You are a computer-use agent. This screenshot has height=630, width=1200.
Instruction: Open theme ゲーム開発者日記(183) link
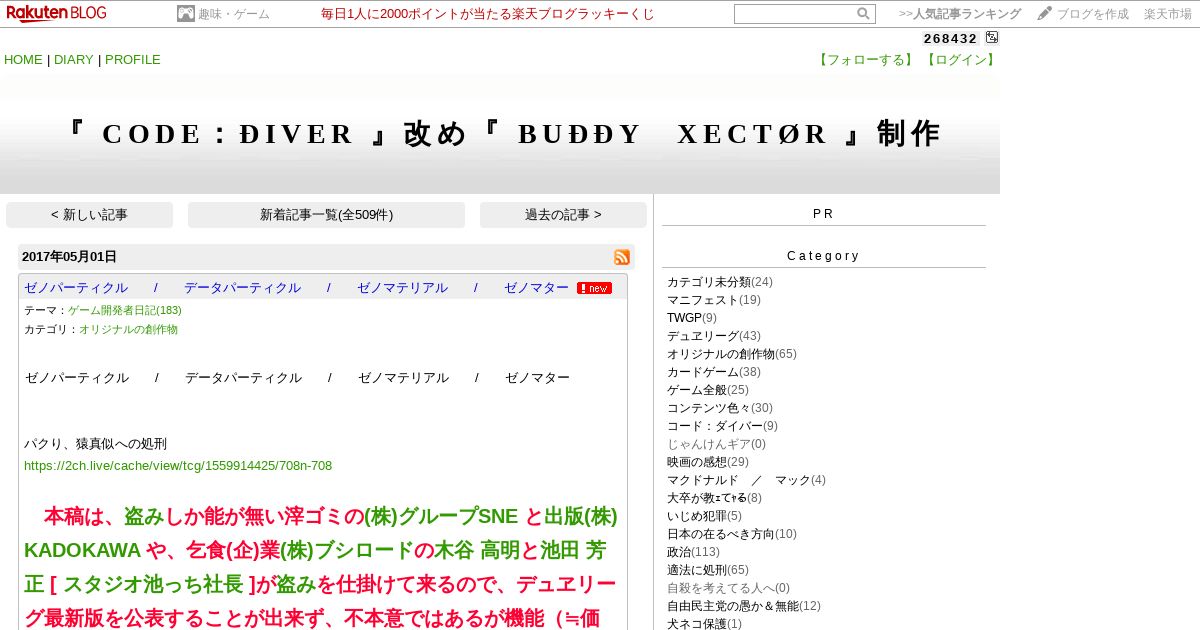pyautogui.click(x=125, y=310)
